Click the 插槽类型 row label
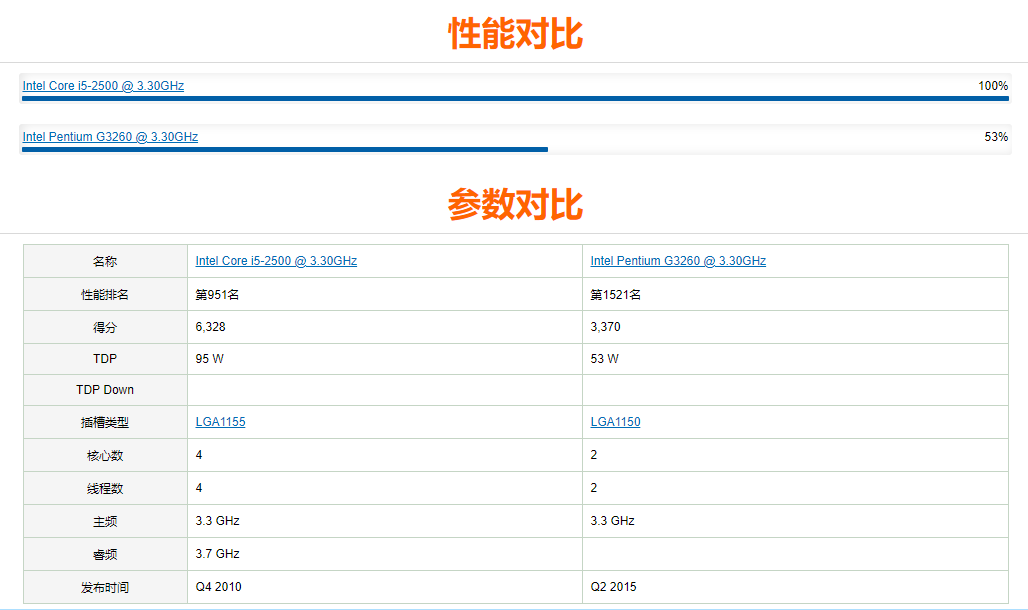The width and height of the screenshot is (1028, 610). pos(105,422)
